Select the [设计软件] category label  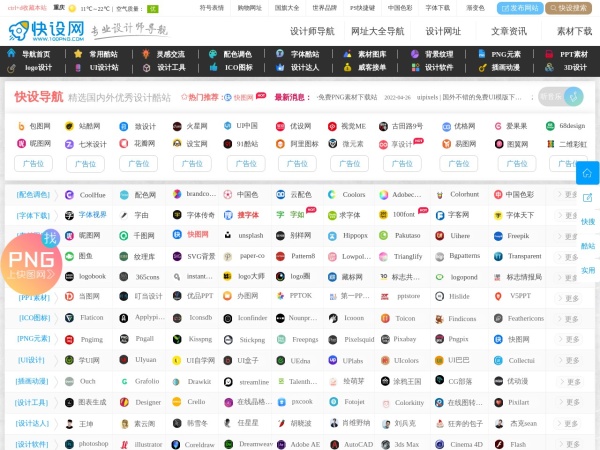[x=32, y=444]
